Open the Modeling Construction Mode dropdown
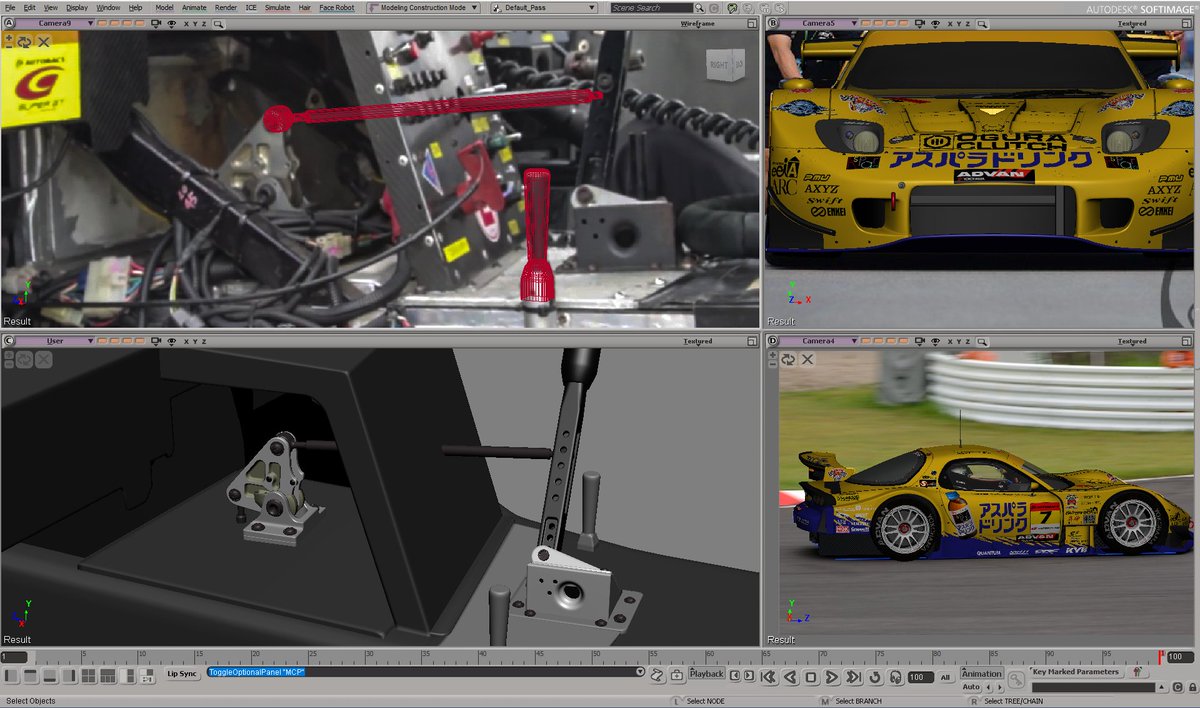The width and height of the screenshot is (1200, 708). [x=424, y=8]
